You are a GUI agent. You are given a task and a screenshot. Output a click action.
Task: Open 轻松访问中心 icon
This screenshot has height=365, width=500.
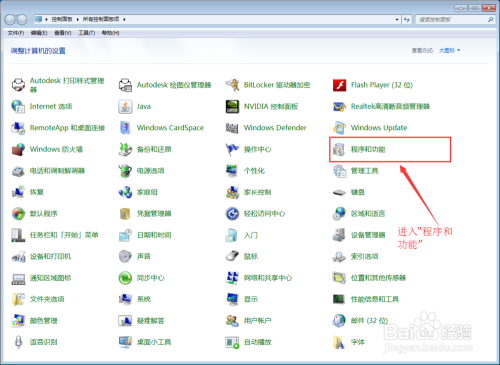(x=232, y=213)
